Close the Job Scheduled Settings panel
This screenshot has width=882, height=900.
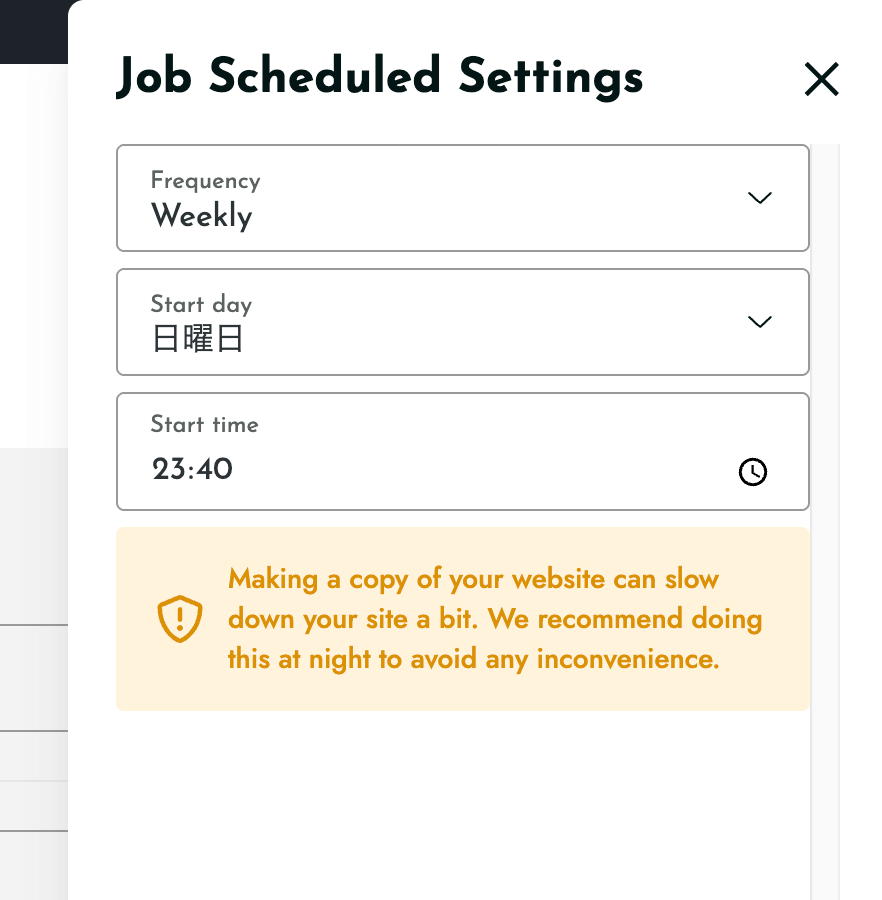coord(822,79)
